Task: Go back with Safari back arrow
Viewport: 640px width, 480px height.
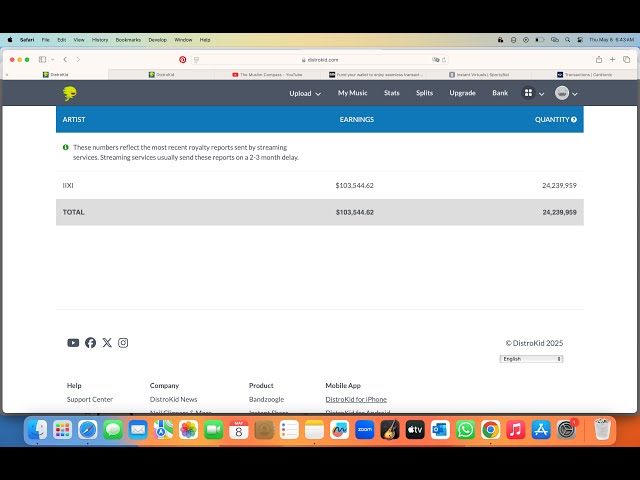Action: pos(65,60)
